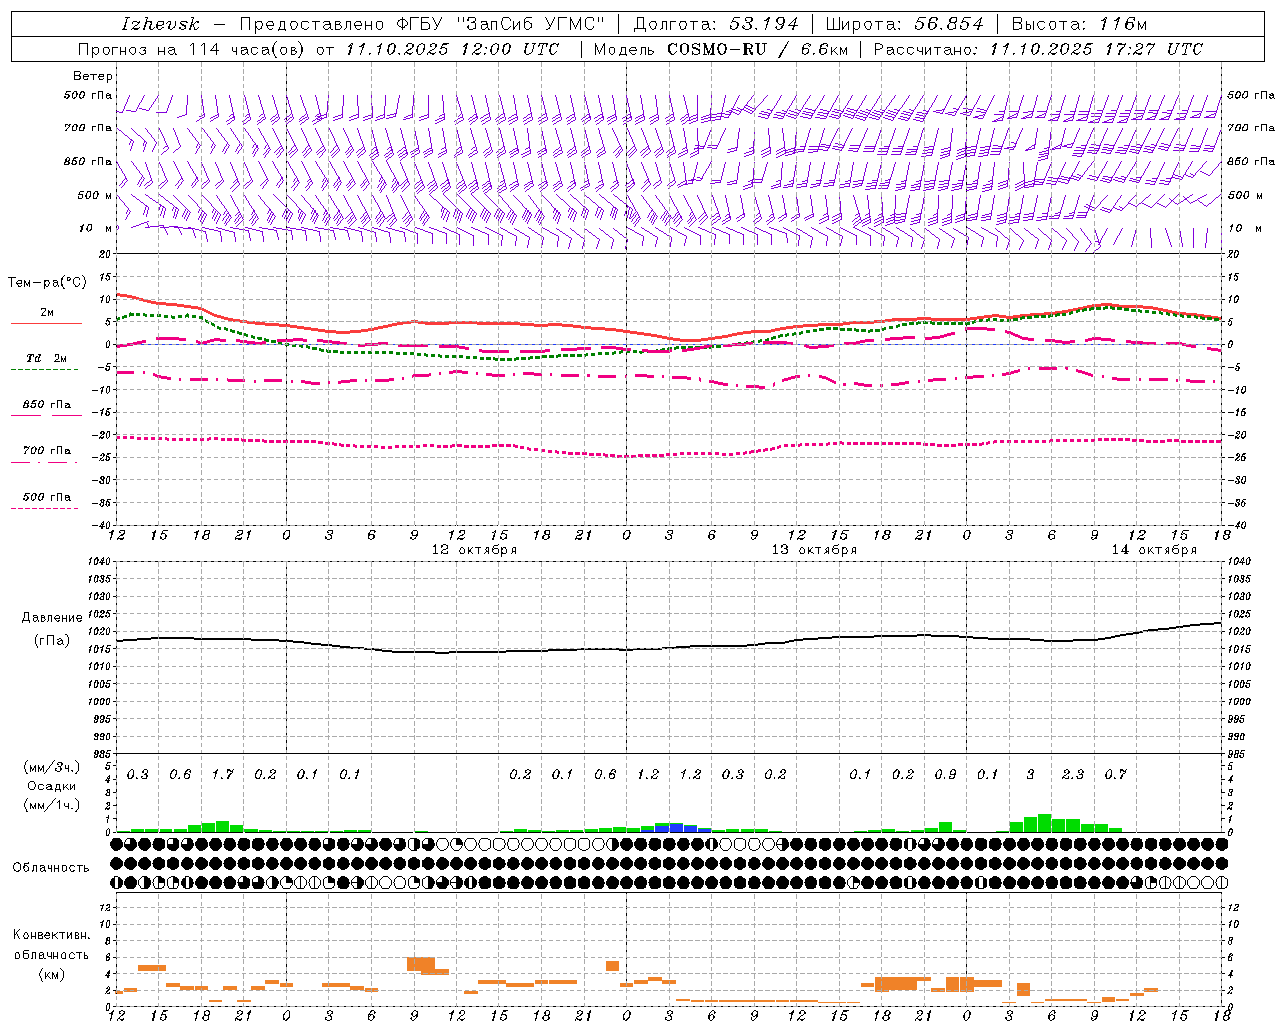Click the precipitation value 0.9

pyautogui.click(x=945, y=774)
